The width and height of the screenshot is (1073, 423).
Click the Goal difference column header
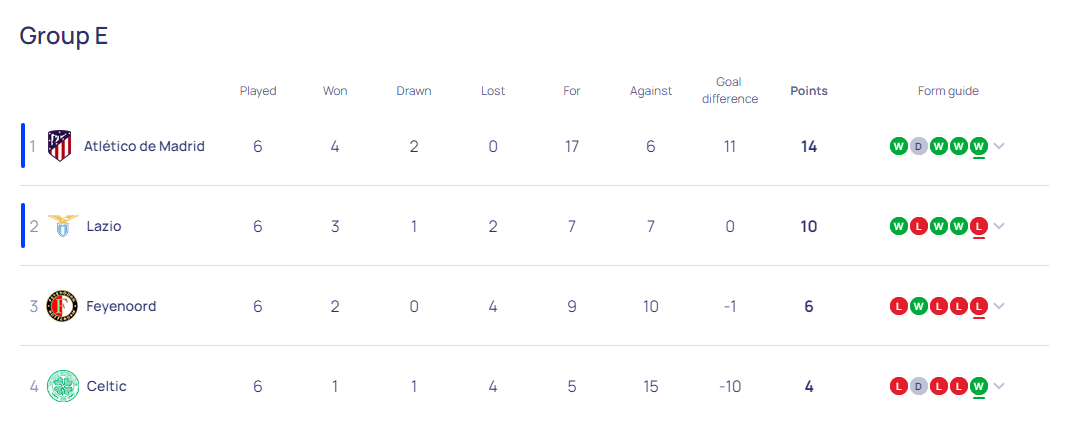[x=729, y=90]
